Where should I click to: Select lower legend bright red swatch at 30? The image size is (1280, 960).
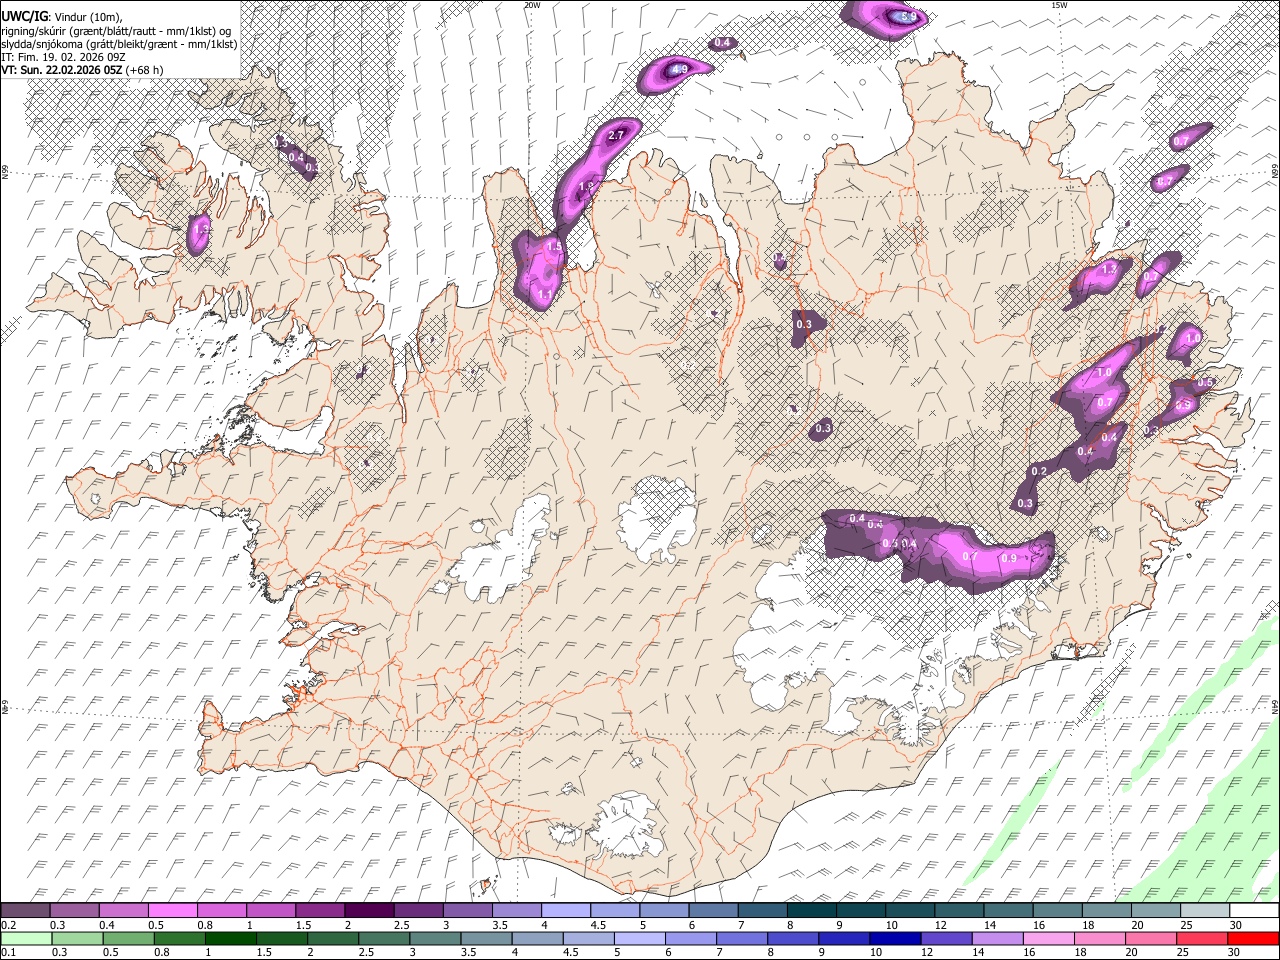1254,938
